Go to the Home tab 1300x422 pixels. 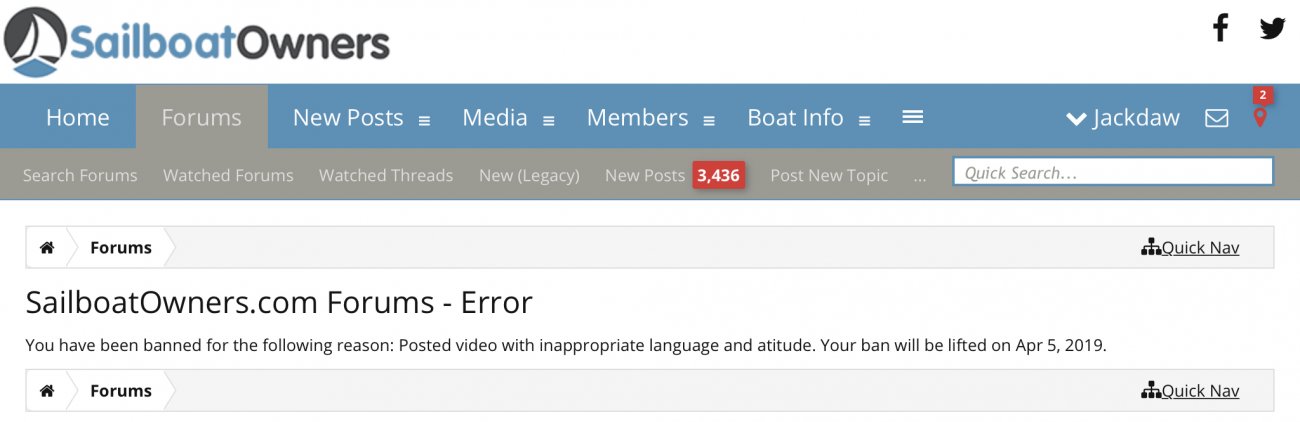point(78,117)
